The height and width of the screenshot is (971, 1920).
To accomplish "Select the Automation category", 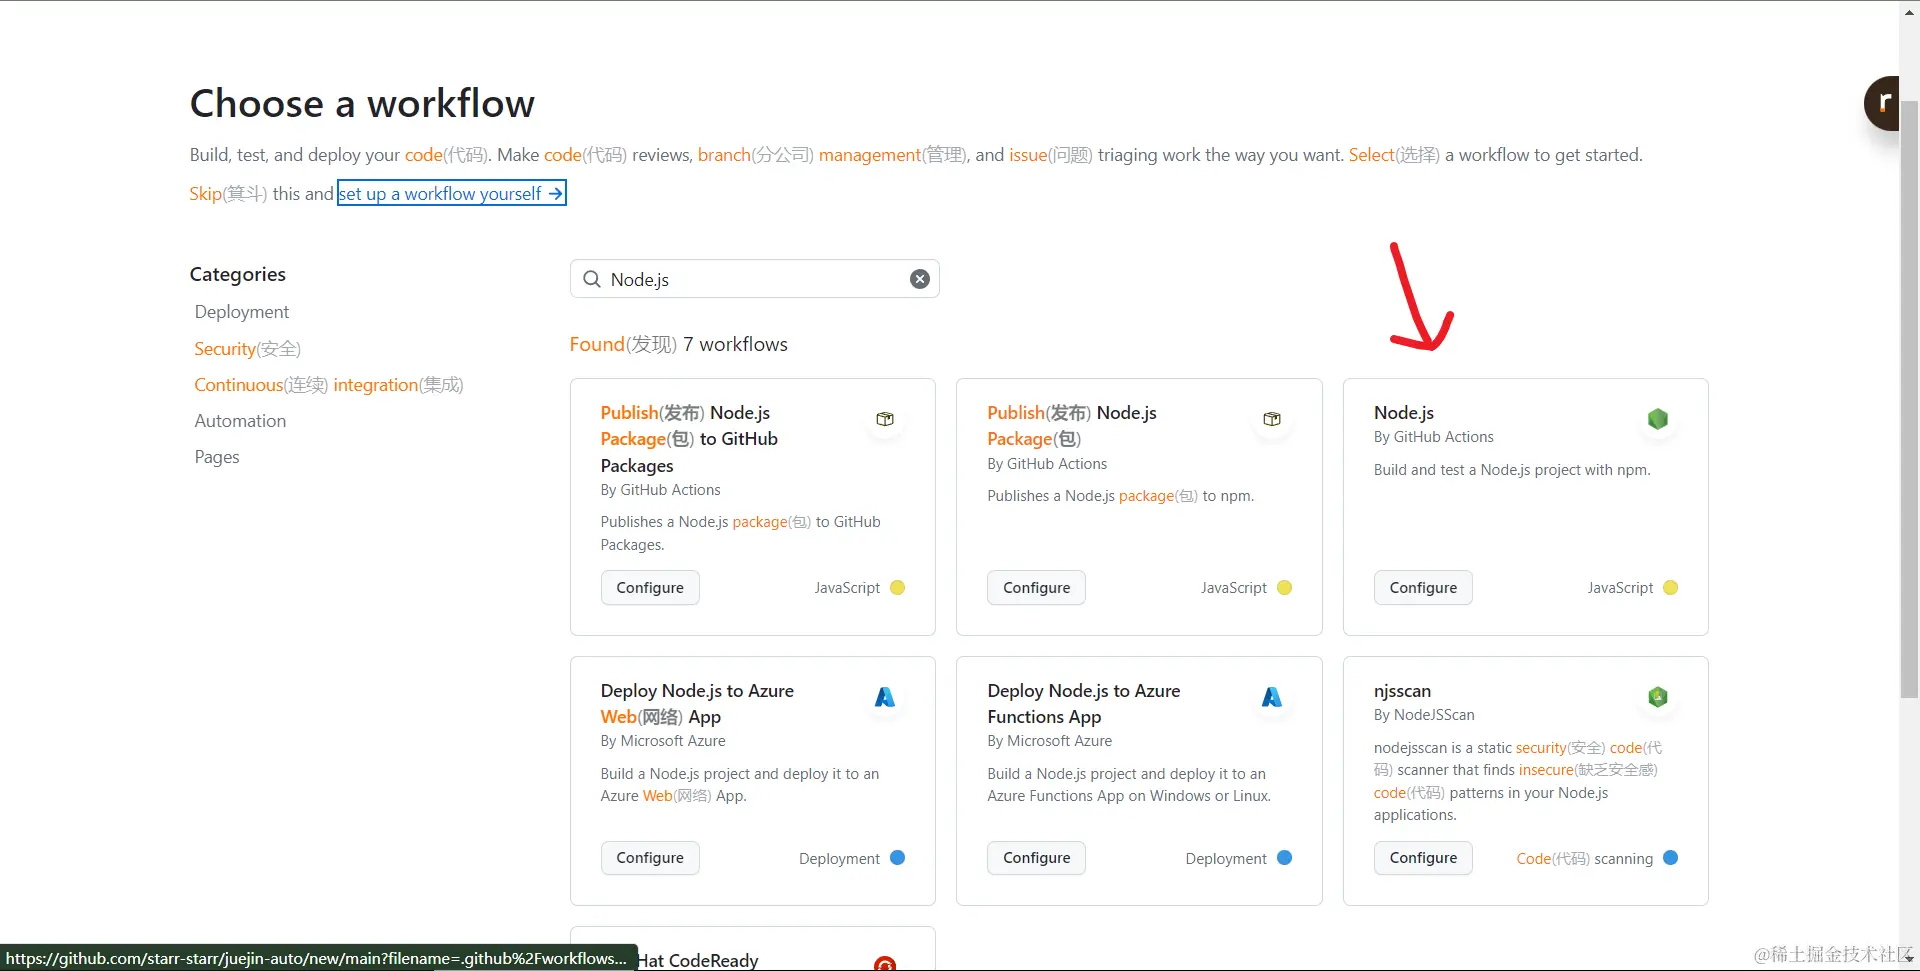I will 240,421.
